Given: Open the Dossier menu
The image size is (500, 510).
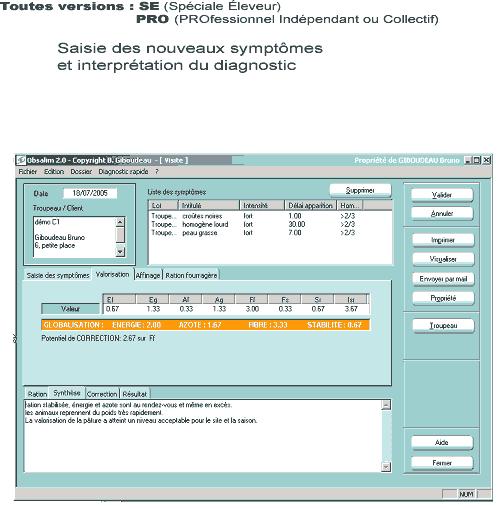Looking at the screenshot, I should tap(81, 172).
